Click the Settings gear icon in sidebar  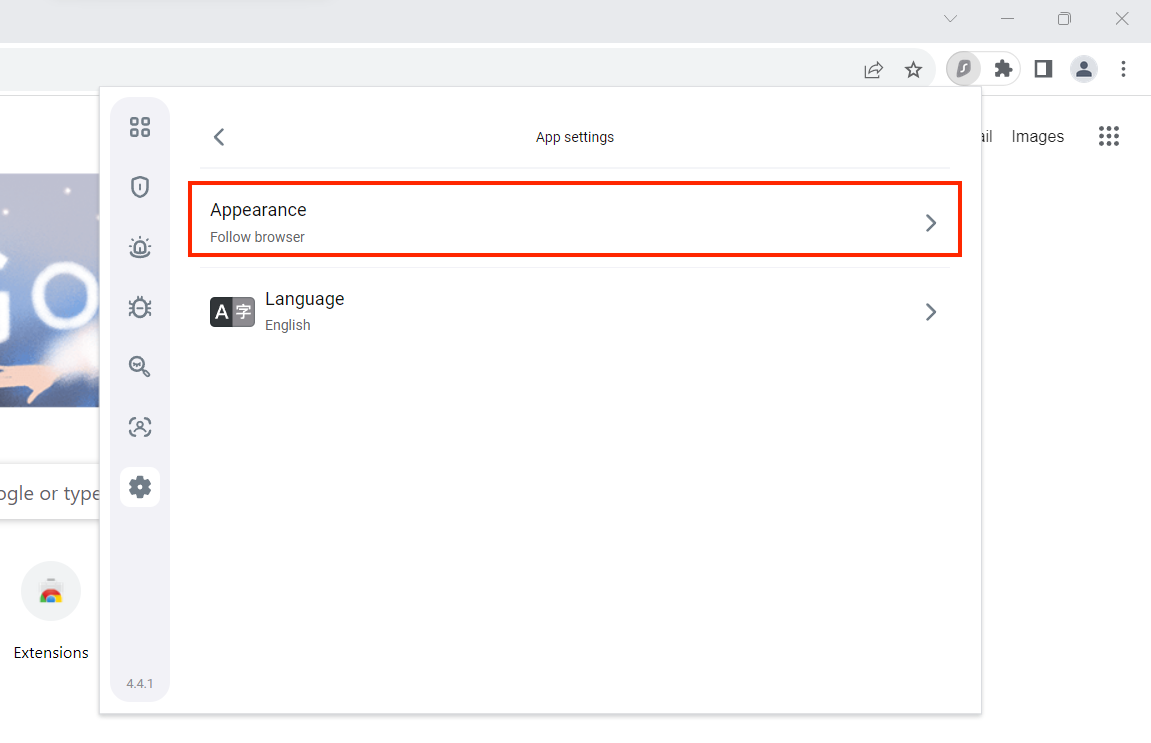140,487
